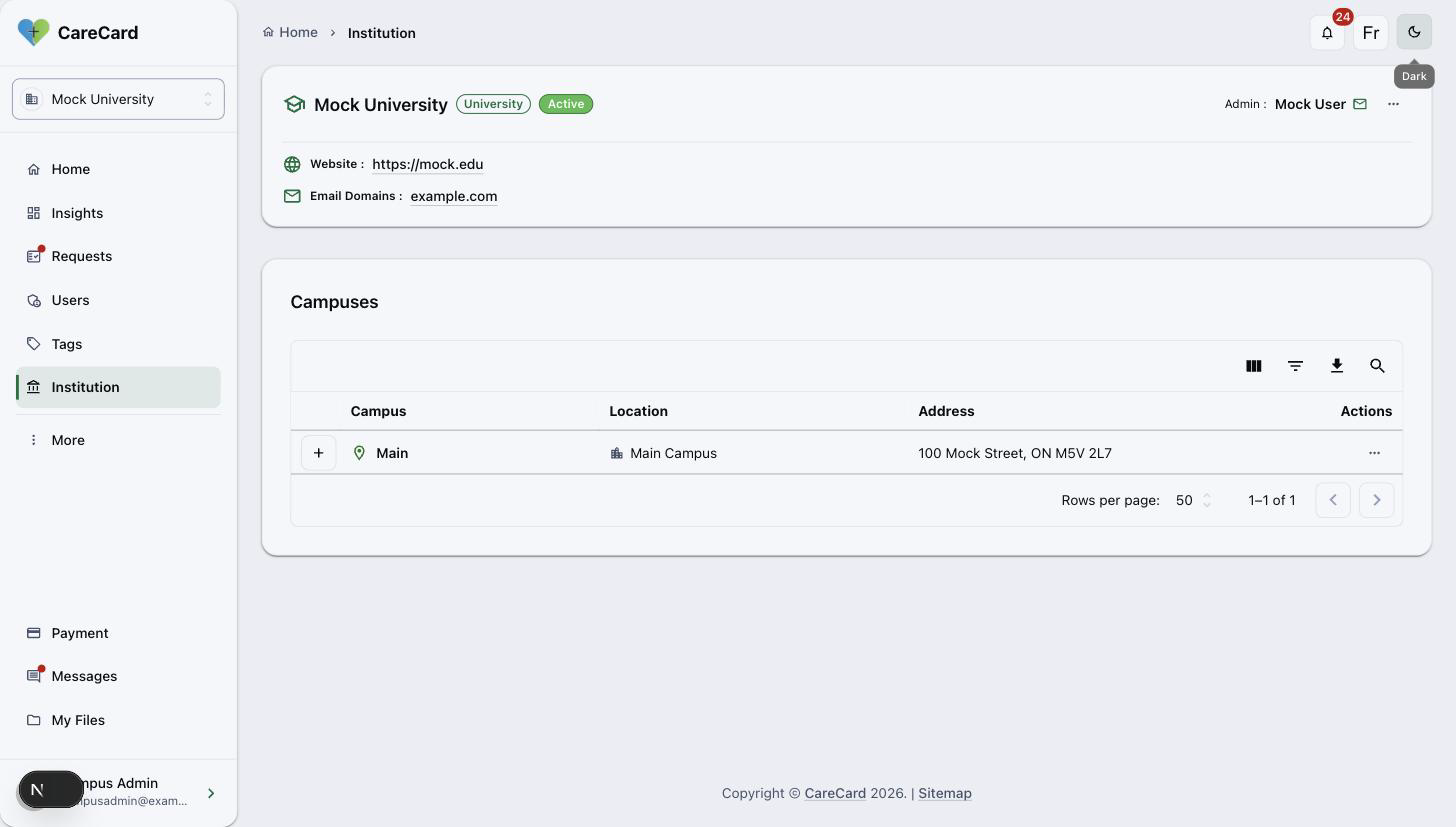Open actions menu for Main campus
The height and width of the screenshot is (827, 1456).
pos(1374,453)
